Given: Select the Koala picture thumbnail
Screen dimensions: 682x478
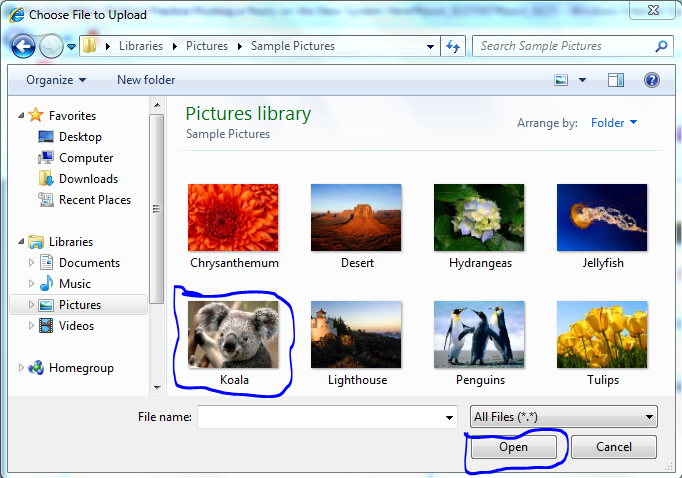Looking at the screenshot, I should tap(233, 335).
